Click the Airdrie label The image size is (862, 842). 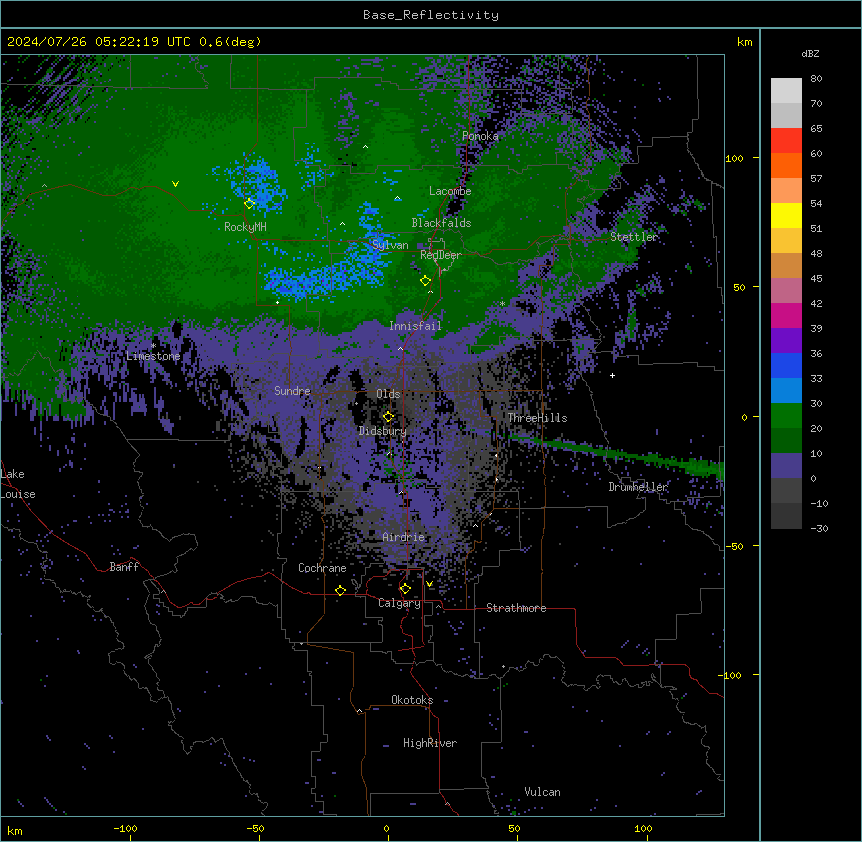tap(404, 537)
